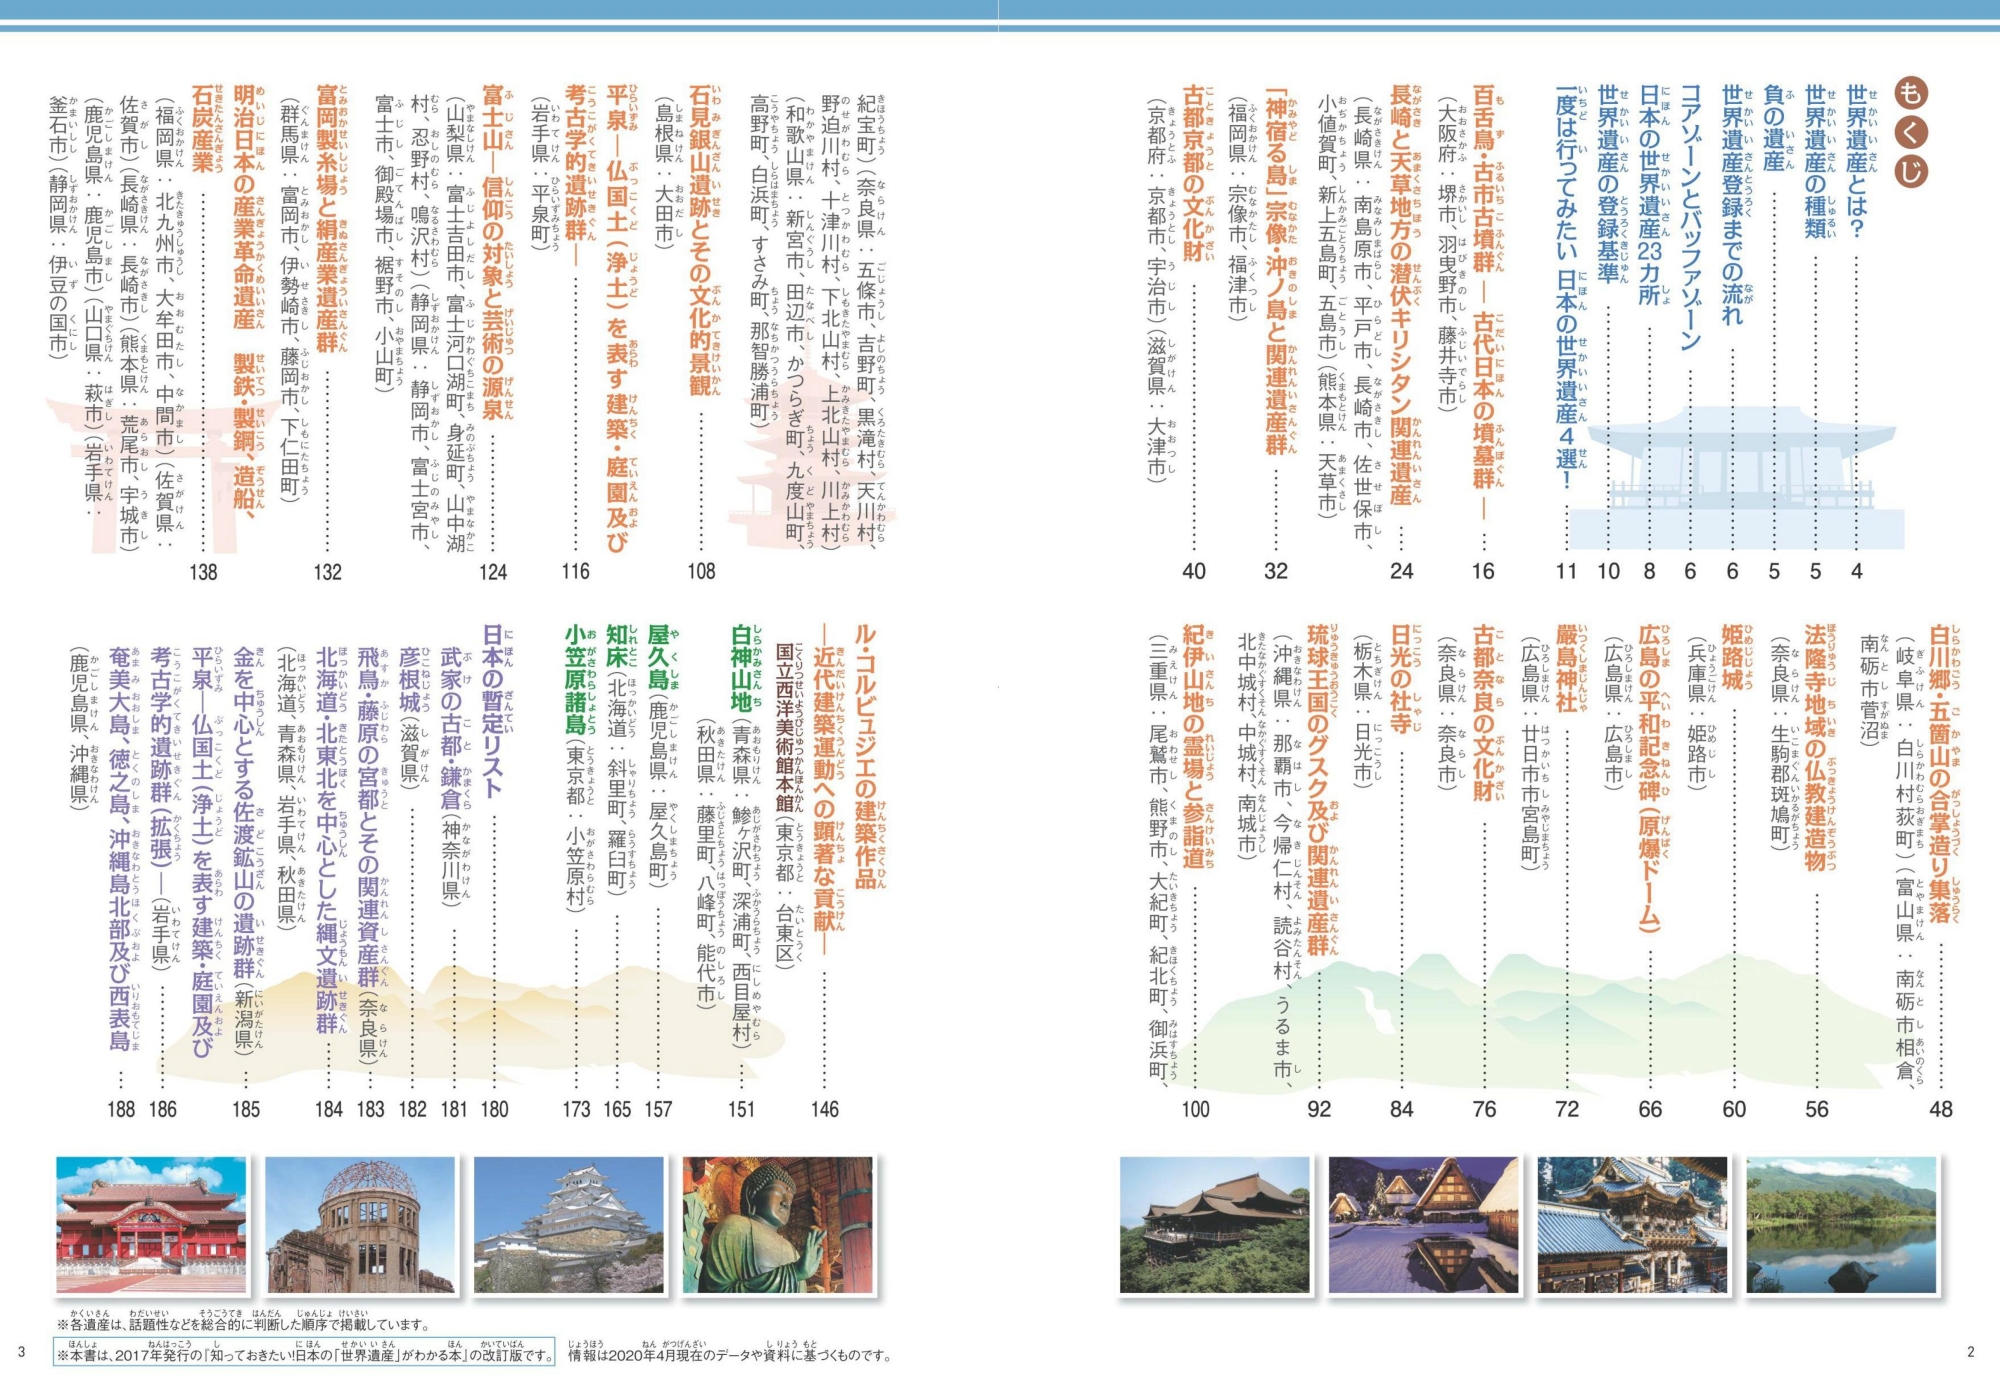Open the Shuri Castle red palace photo
Viewport: 2000px width, 1388px height.
pos(151,1226)
